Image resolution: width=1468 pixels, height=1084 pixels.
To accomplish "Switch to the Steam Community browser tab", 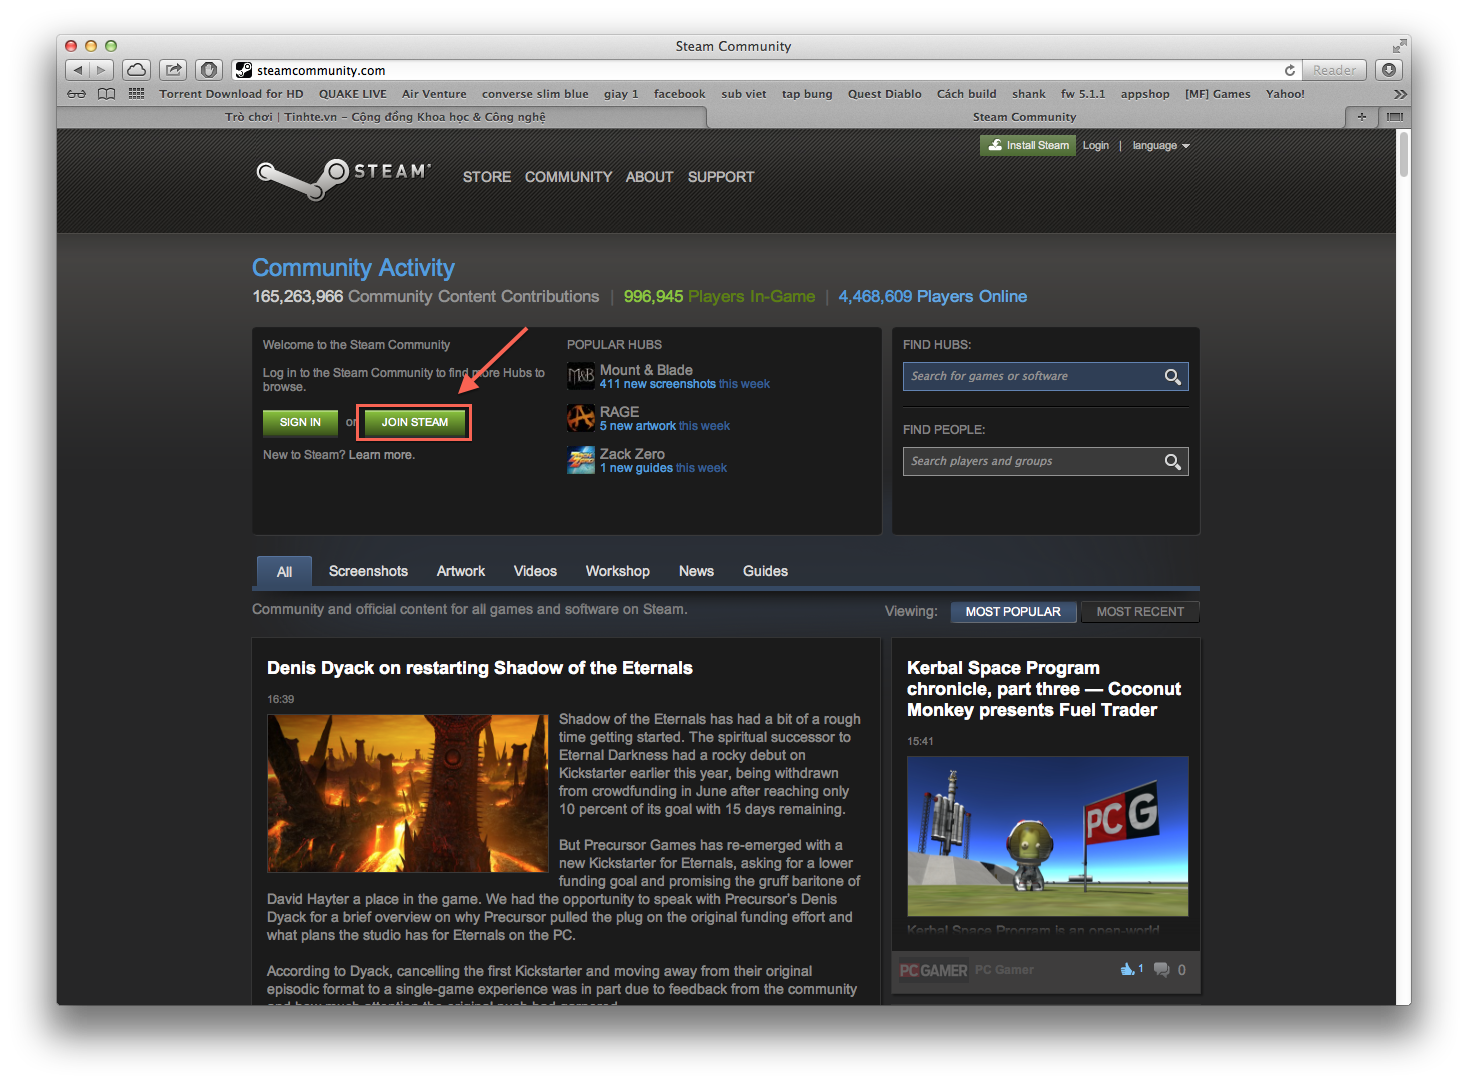I will pos(1025,117).
